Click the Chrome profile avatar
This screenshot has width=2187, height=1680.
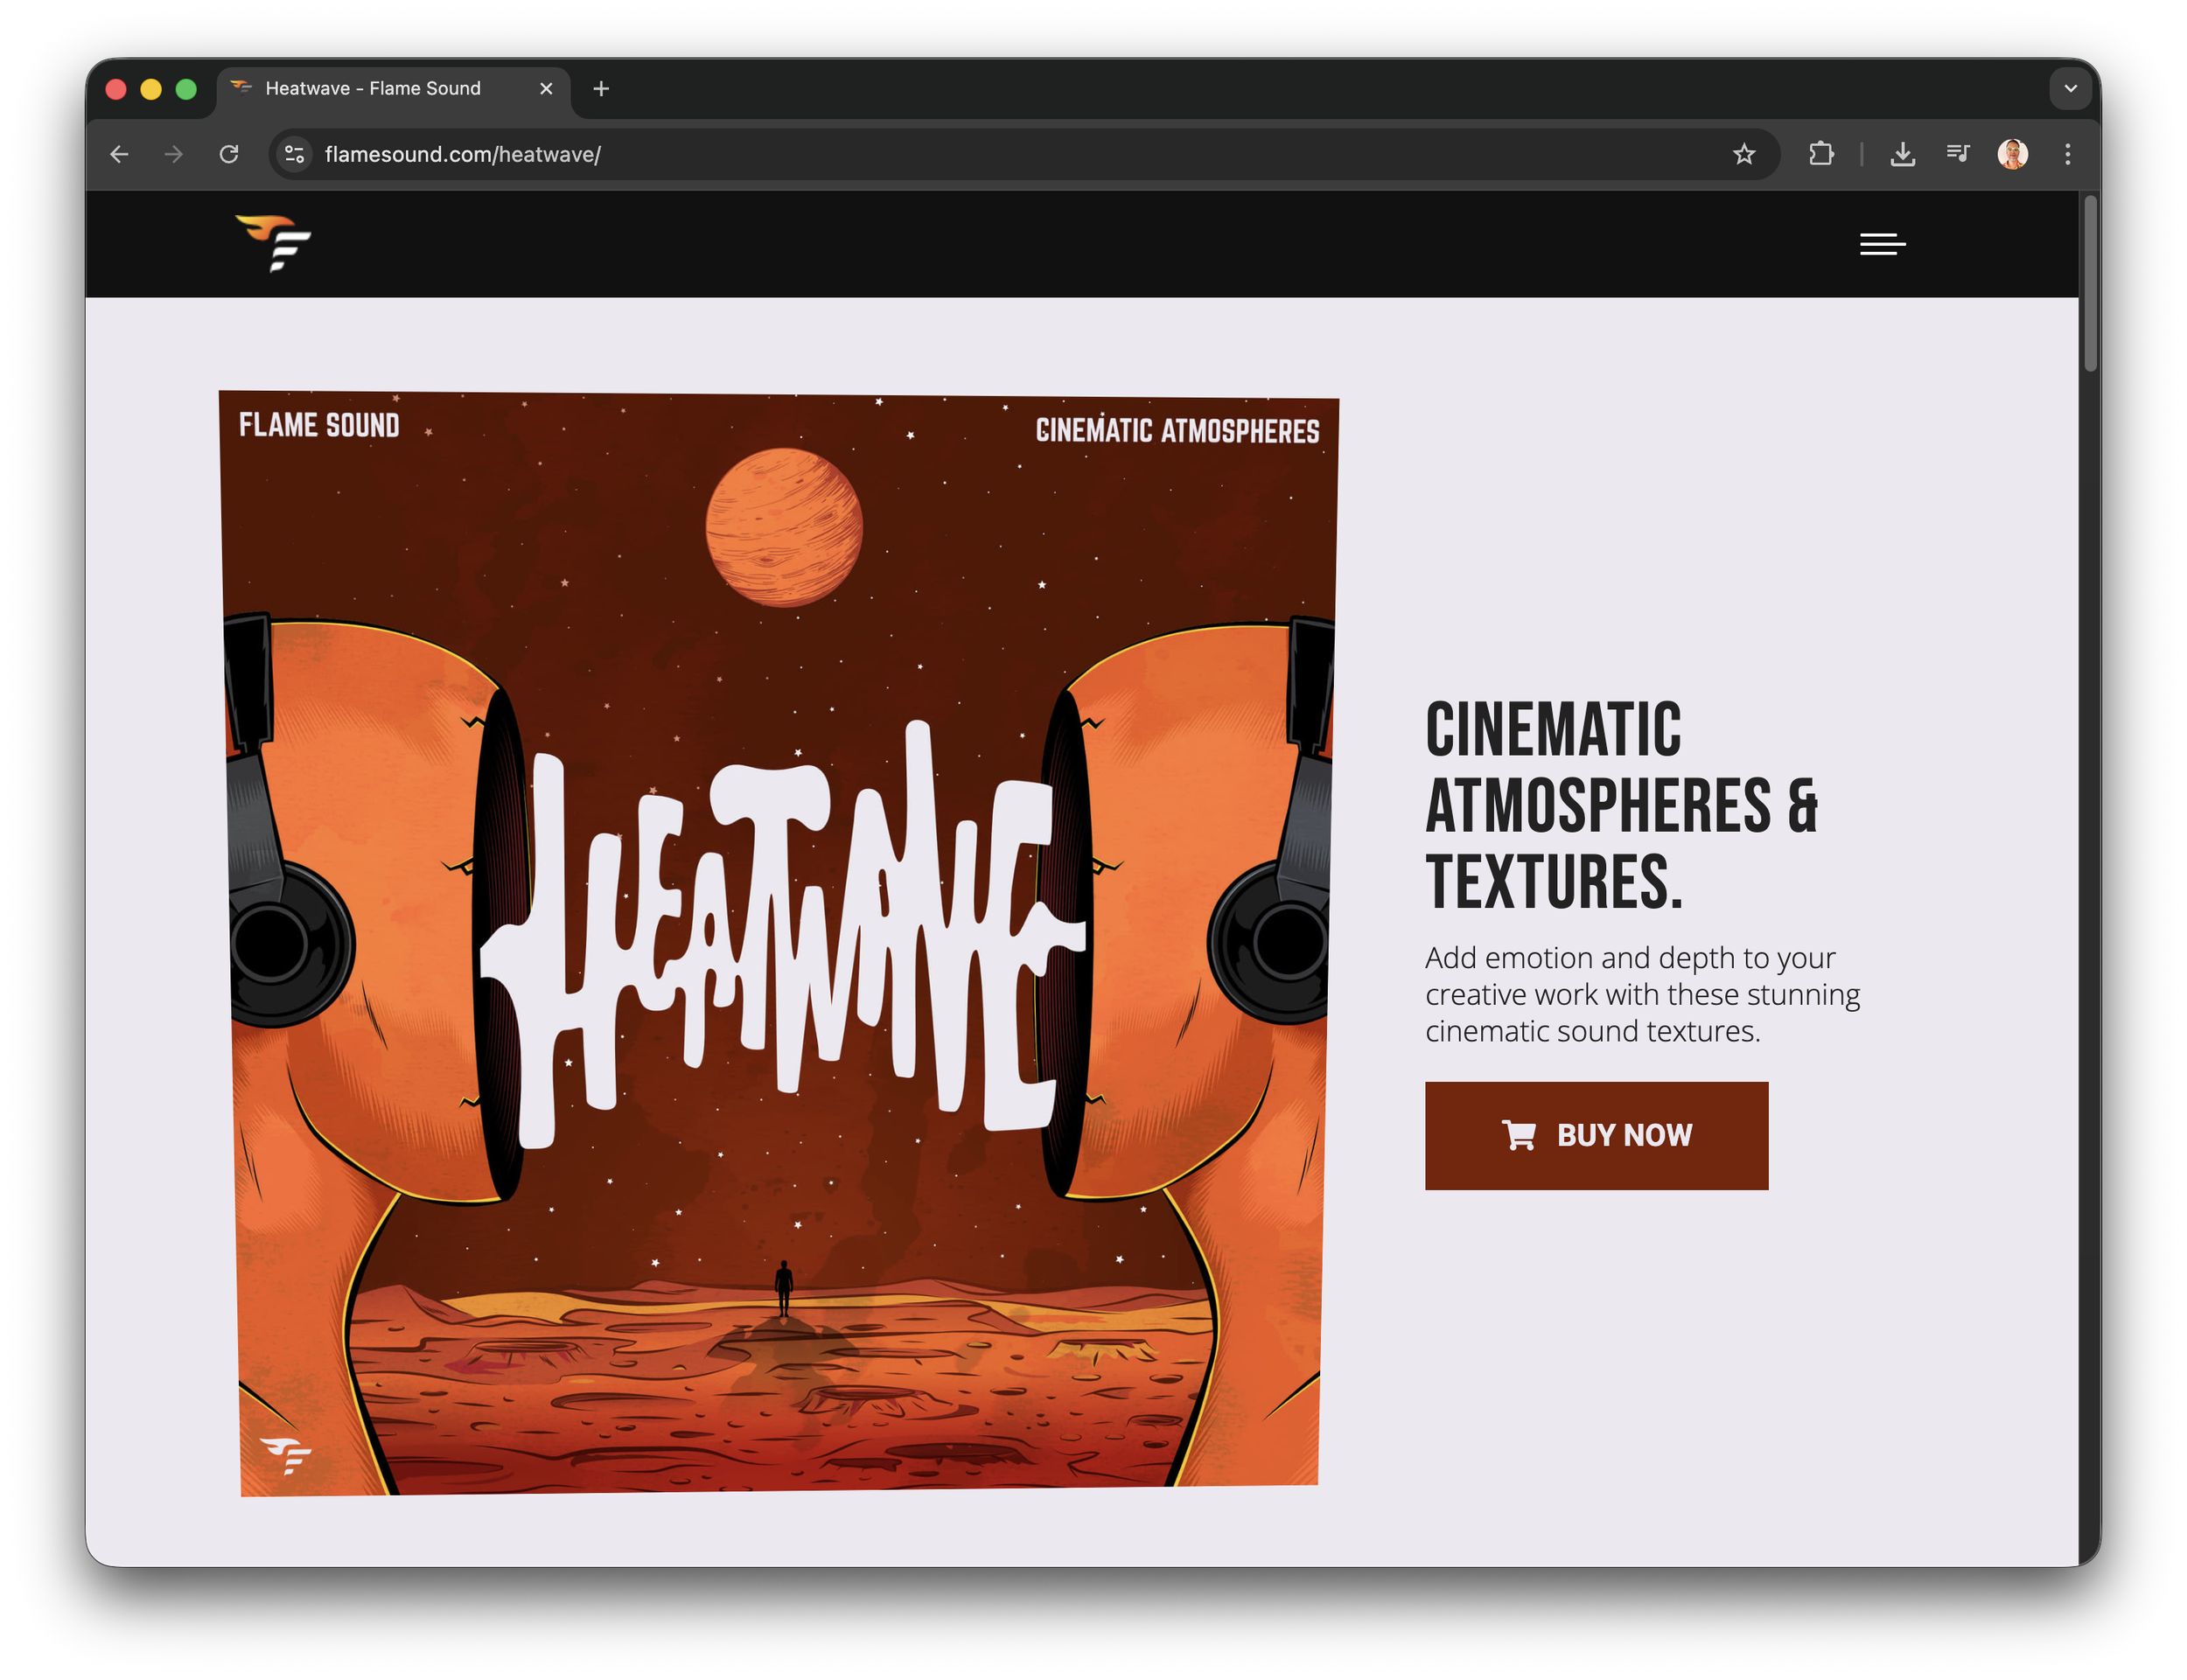pos(2012,154)
